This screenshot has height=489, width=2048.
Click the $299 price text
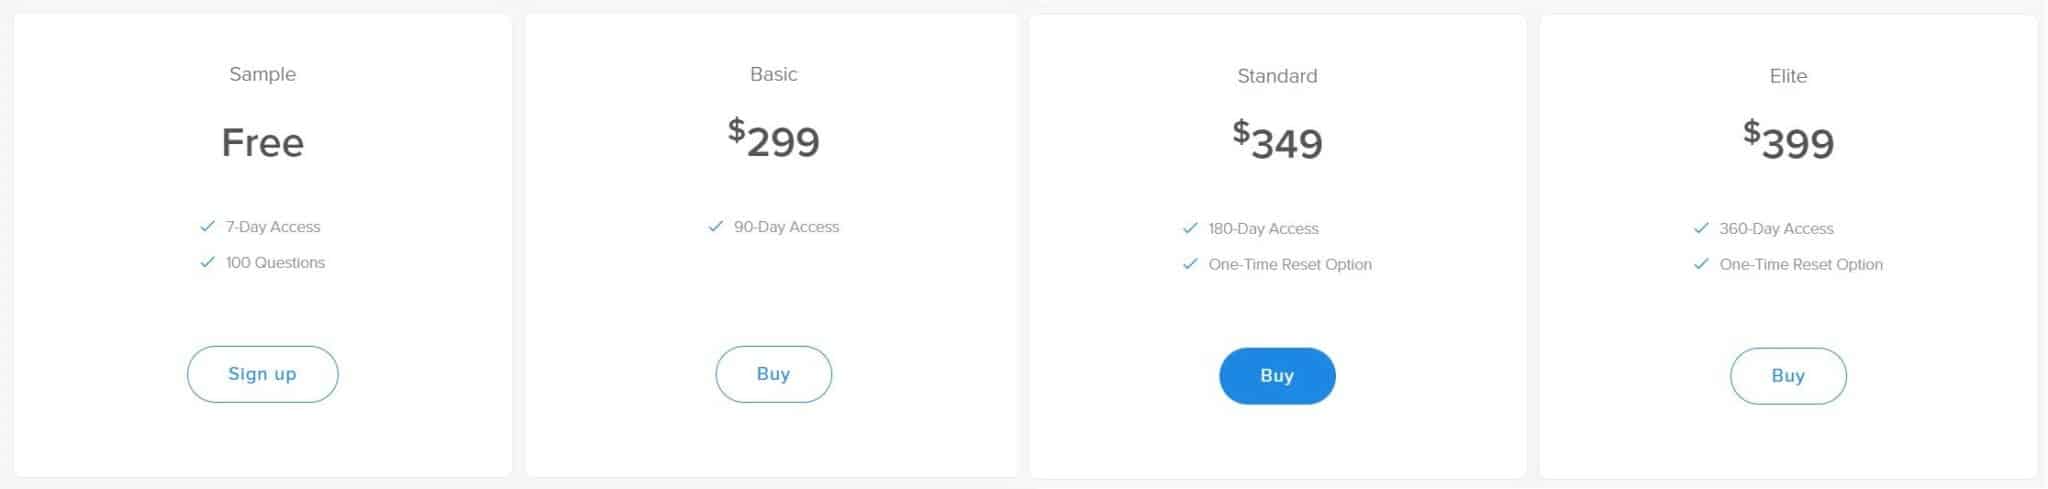click(773, 138)
